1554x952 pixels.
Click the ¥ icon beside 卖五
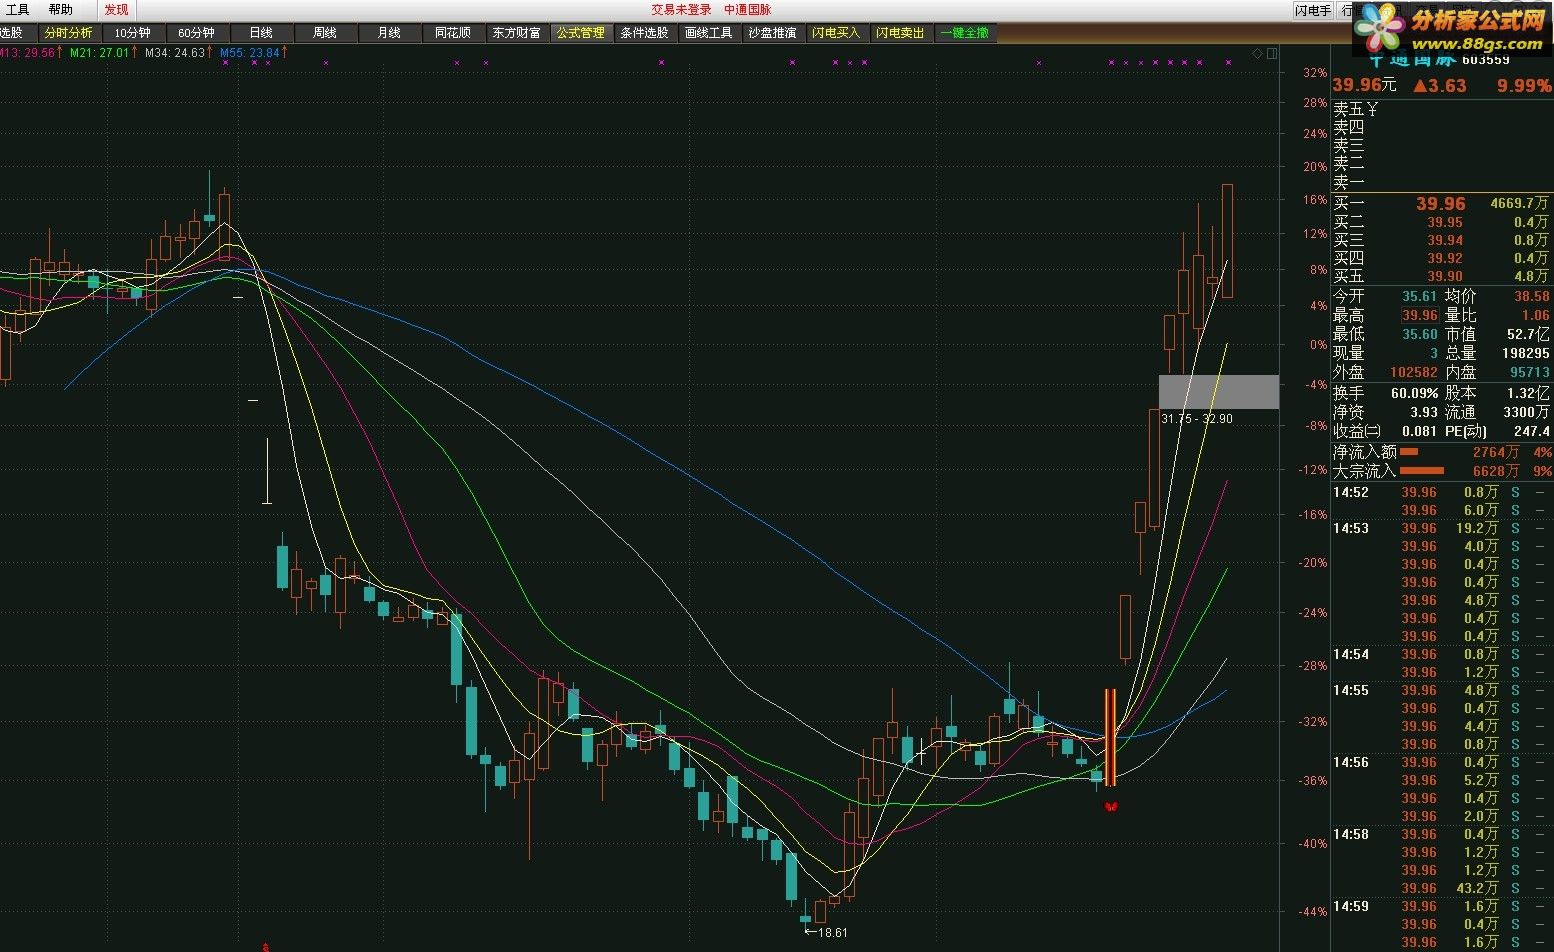(x=1373, y=109)
